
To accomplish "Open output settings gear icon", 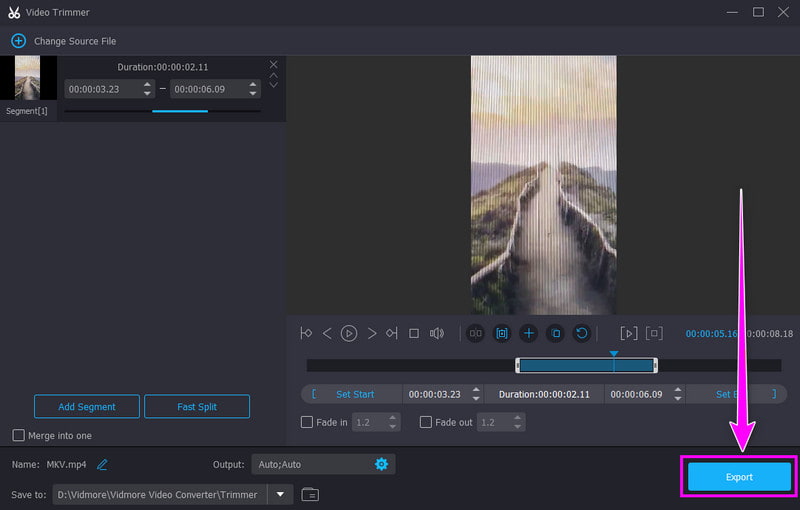I will [x=381, y=464].
